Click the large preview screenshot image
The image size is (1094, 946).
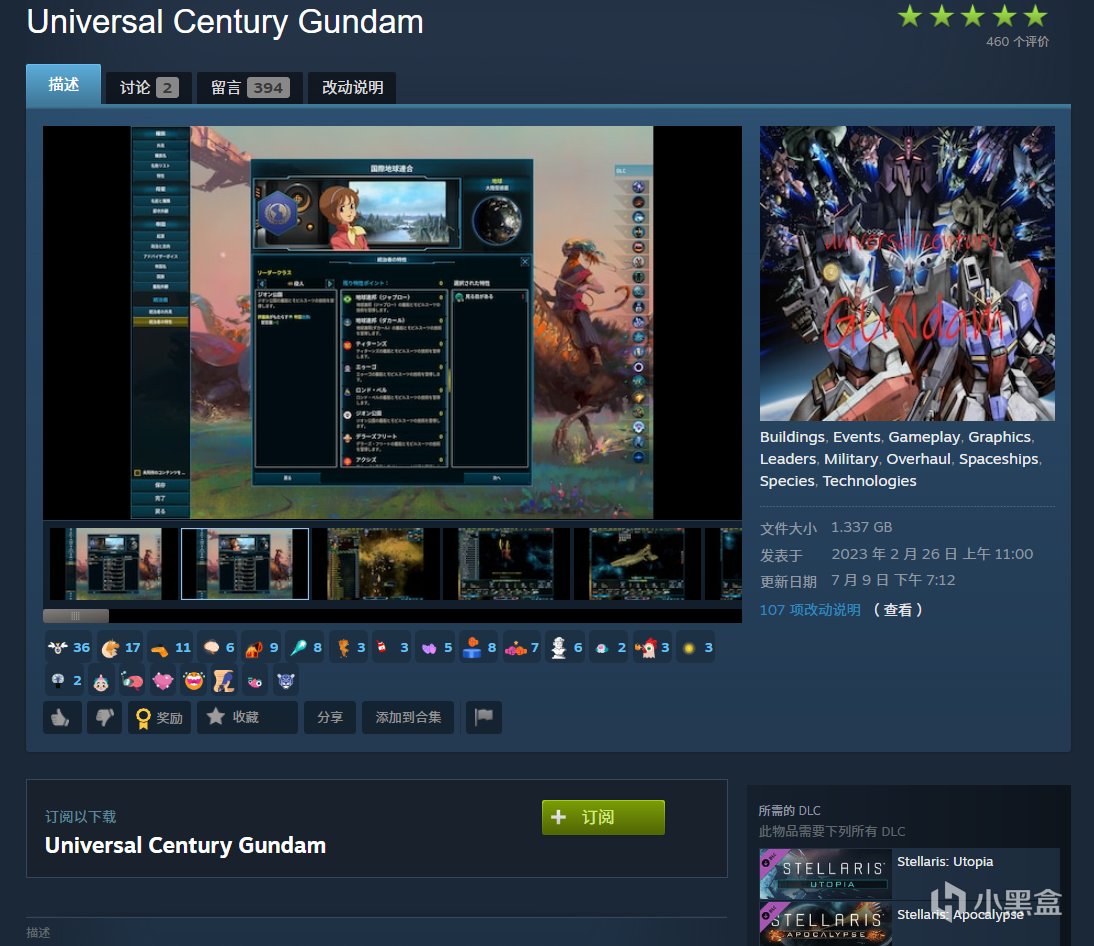(x=392, y=322)
